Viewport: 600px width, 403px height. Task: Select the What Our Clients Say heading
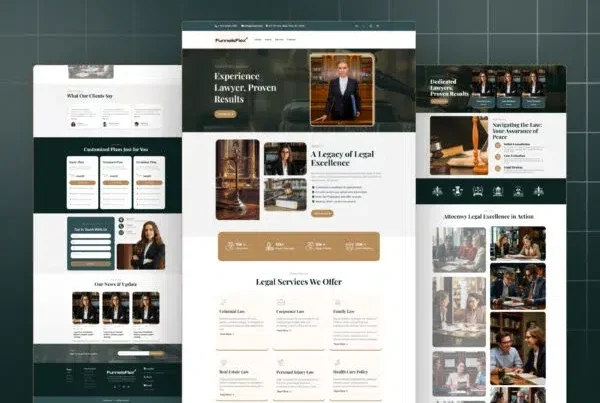(x=90, y=96)
